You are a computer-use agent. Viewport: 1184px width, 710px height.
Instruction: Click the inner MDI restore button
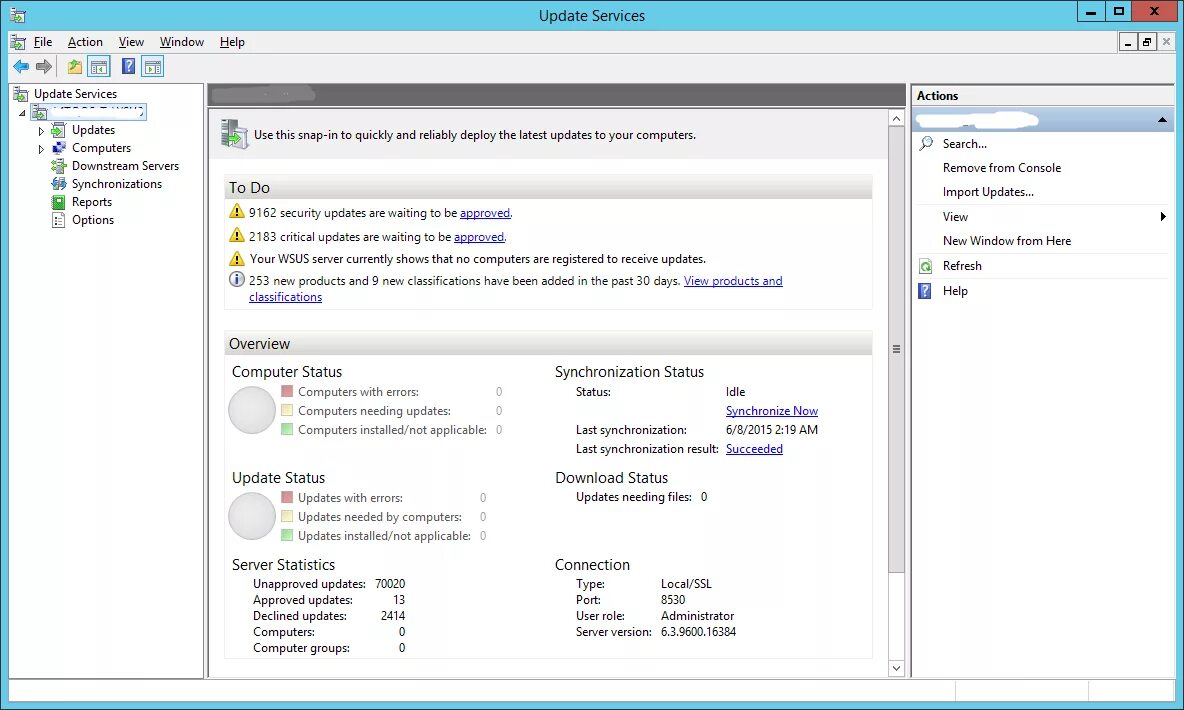point(1147,42)
